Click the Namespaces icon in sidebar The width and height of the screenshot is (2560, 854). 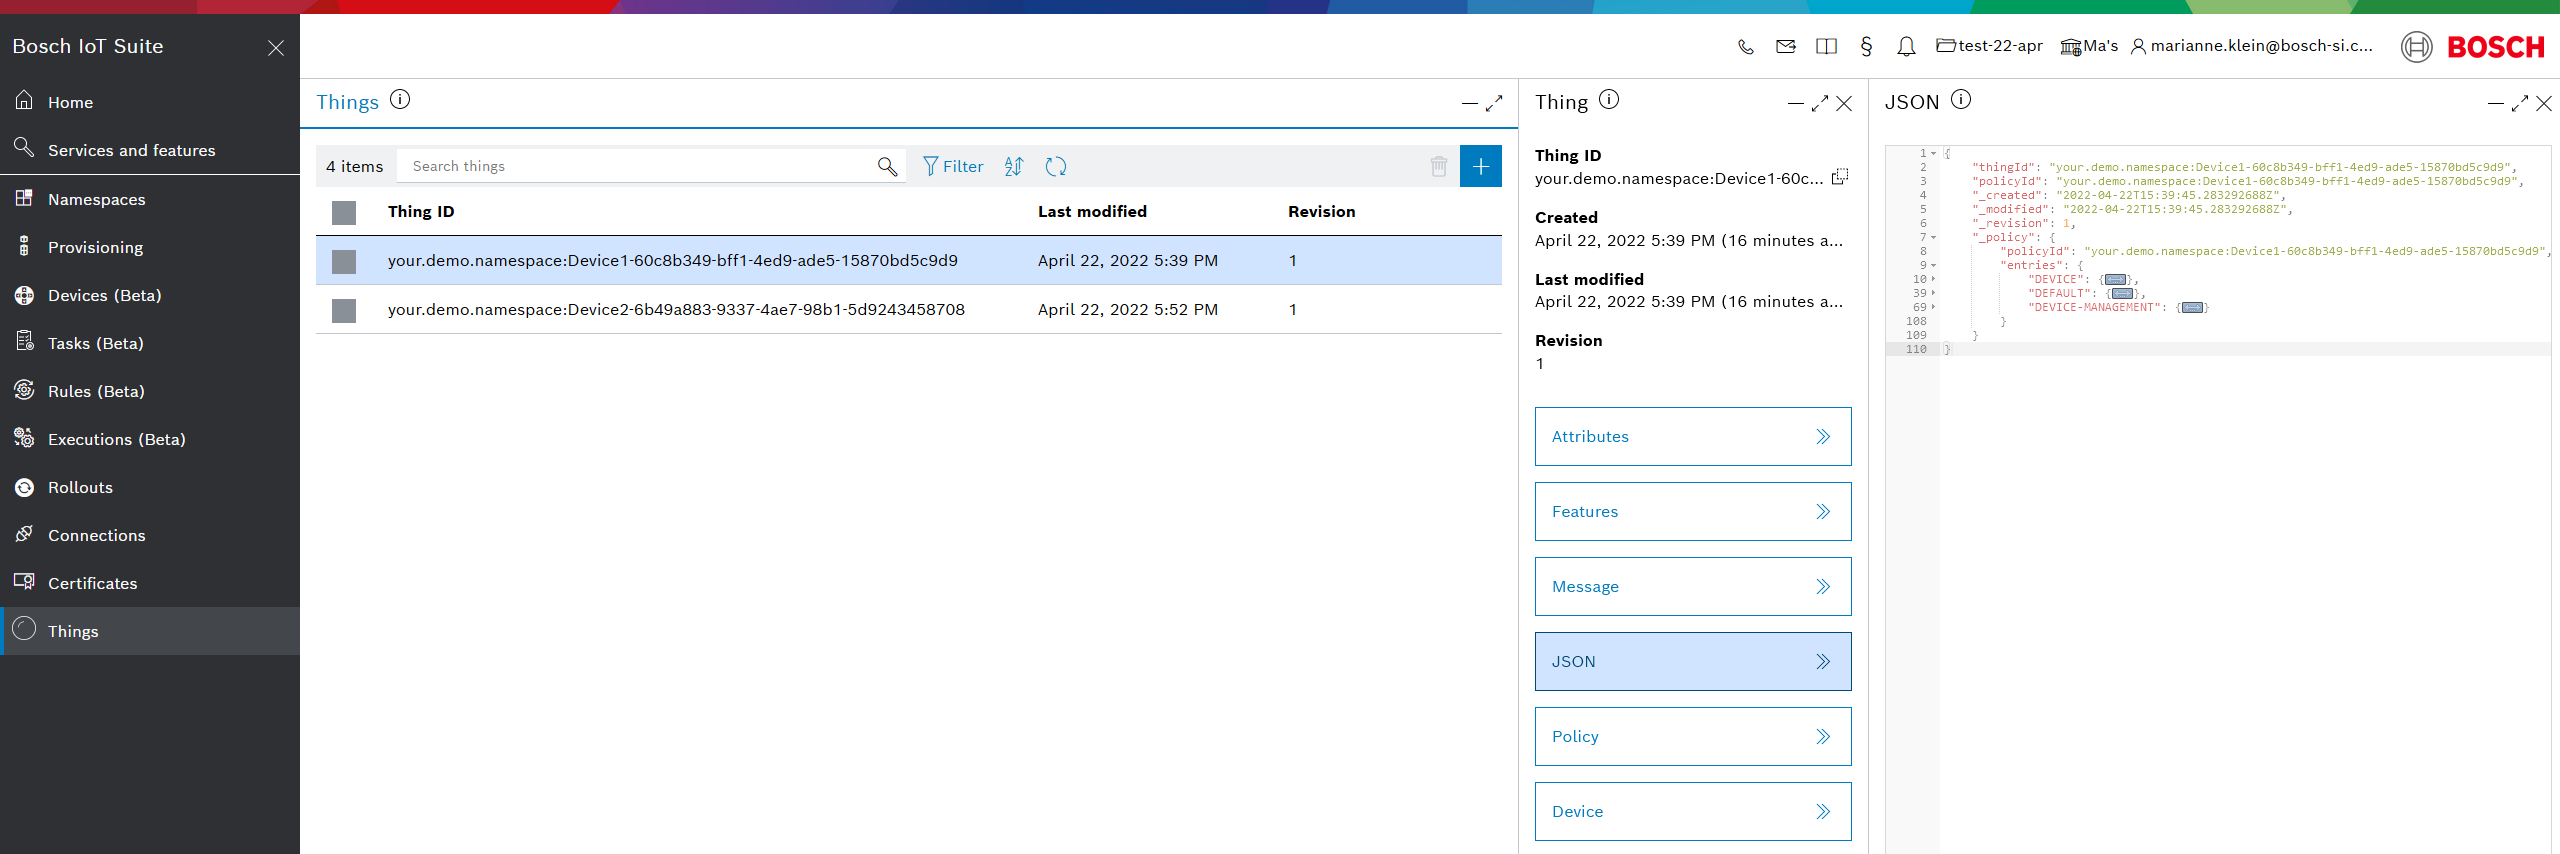(24, 197)
